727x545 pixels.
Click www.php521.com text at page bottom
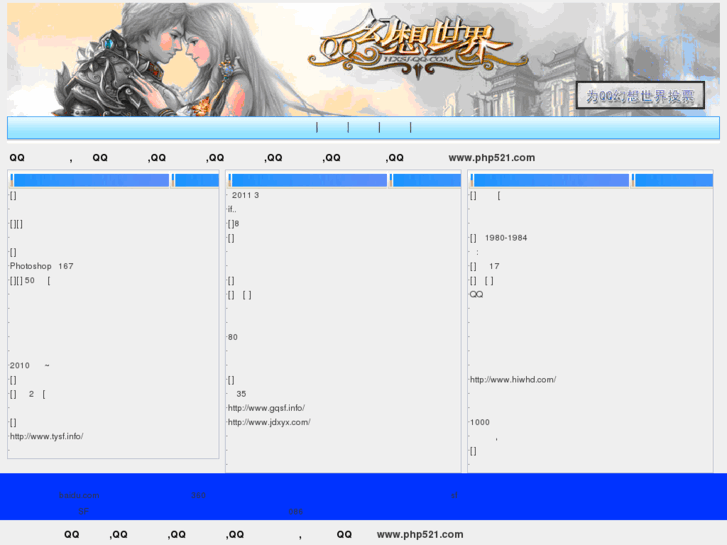click(420, 534)
